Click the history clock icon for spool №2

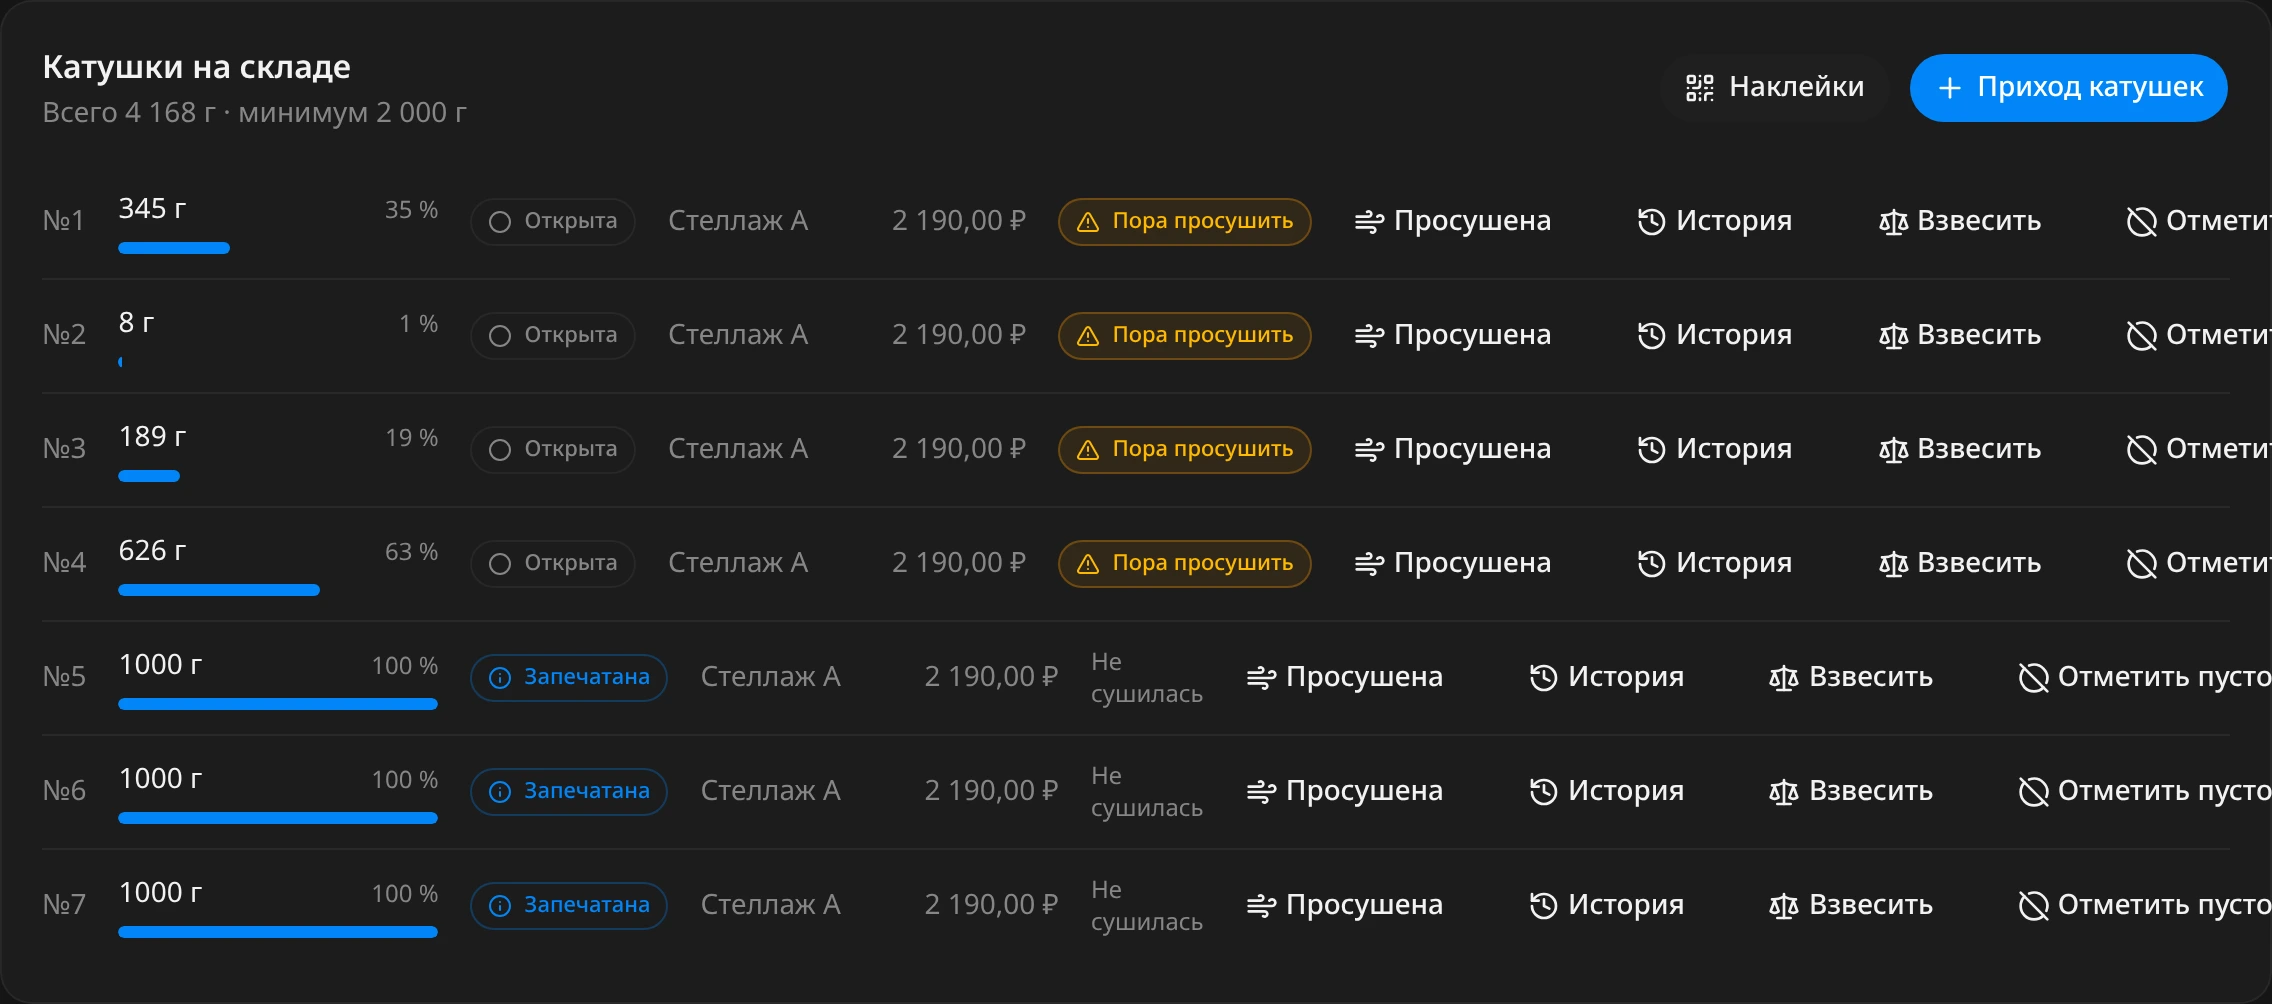(1651, 335)
